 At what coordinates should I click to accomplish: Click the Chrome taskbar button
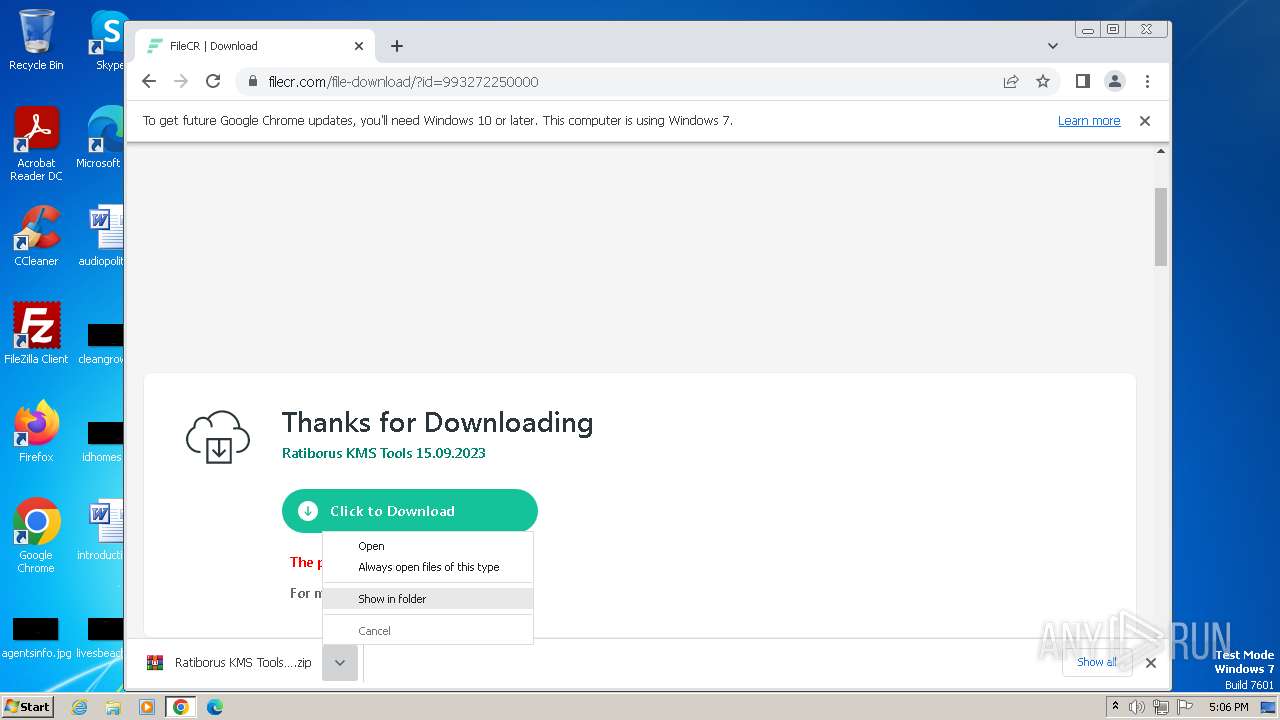pos(181,707)
